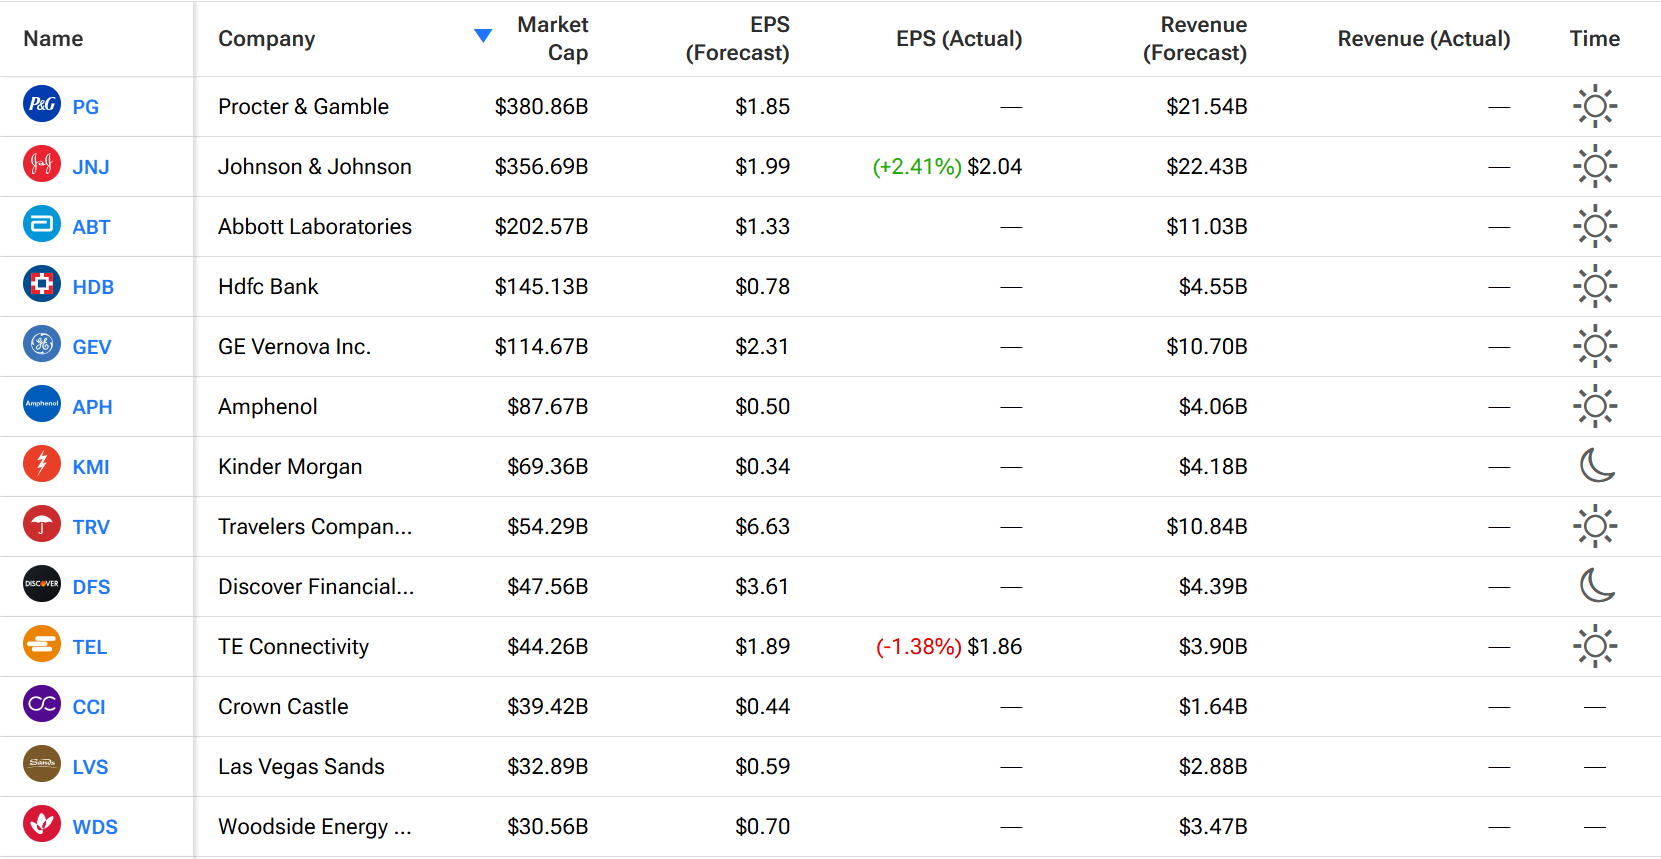Click the $3.61 EPS forecast for Discover Financial
This screenshot has width=1661, height=859.
click(x=762, y=586)
